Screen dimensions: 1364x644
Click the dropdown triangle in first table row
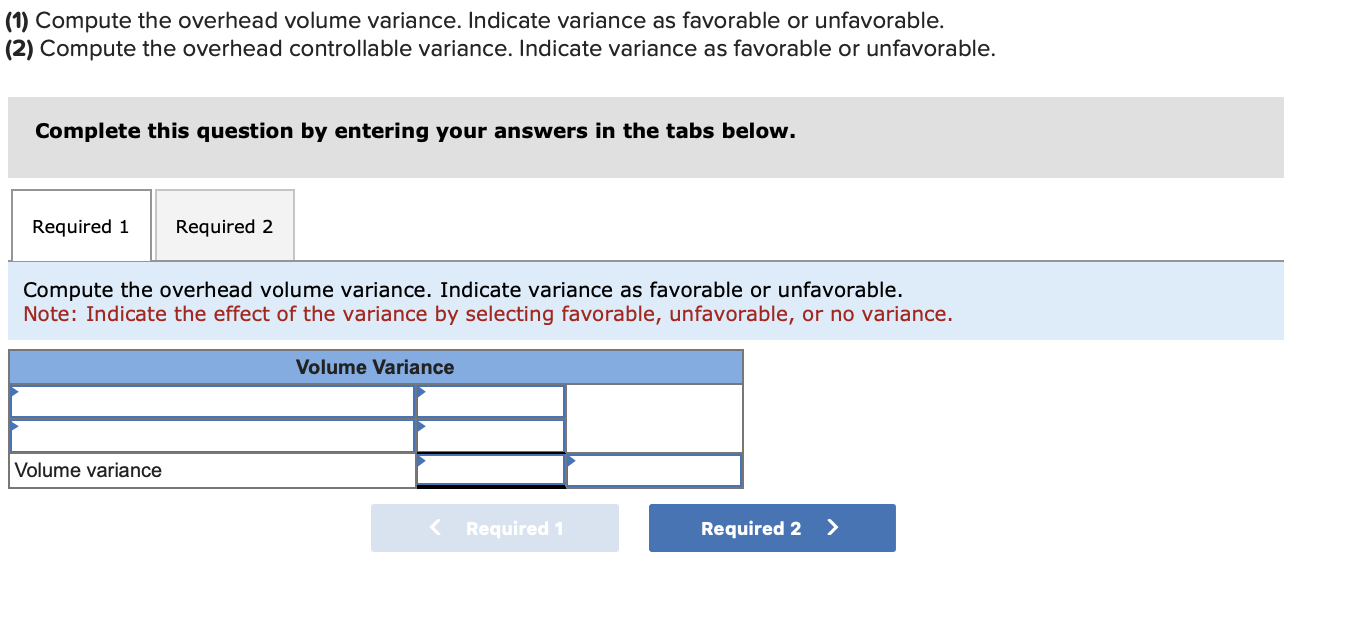[x=13, y=391]
